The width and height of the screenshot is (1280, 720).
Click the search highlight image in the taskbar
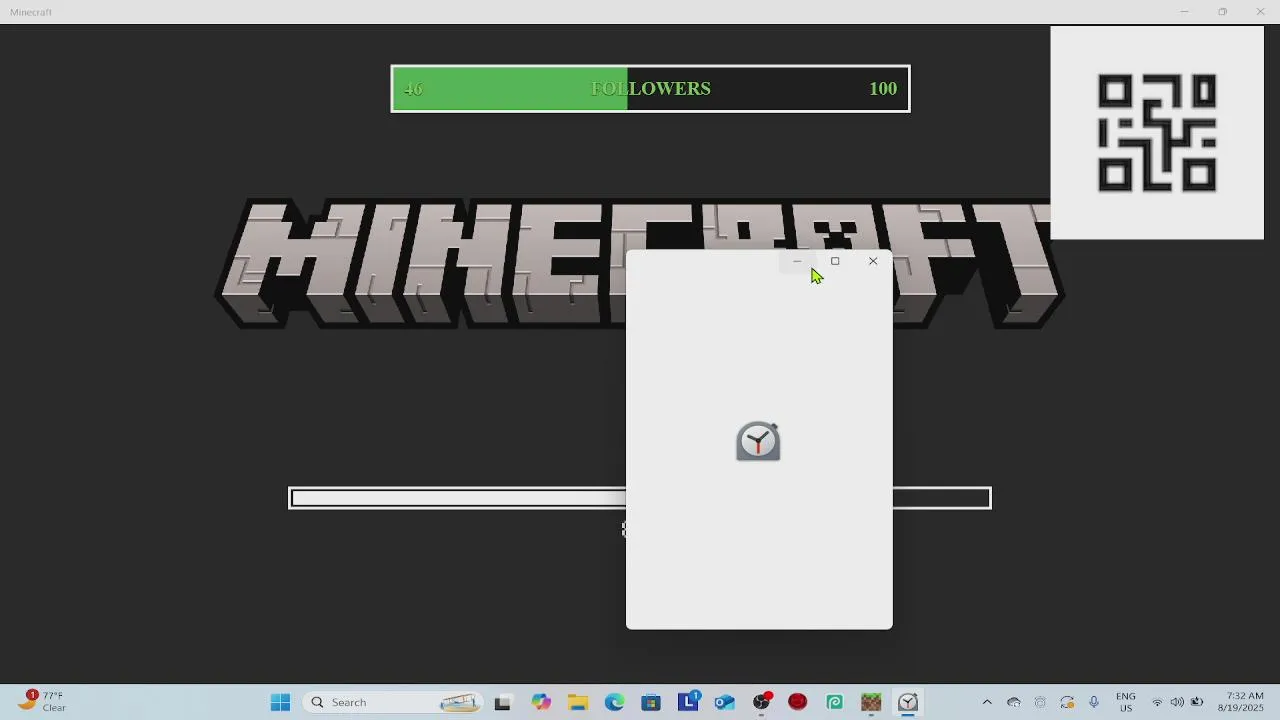pos(459,702)
